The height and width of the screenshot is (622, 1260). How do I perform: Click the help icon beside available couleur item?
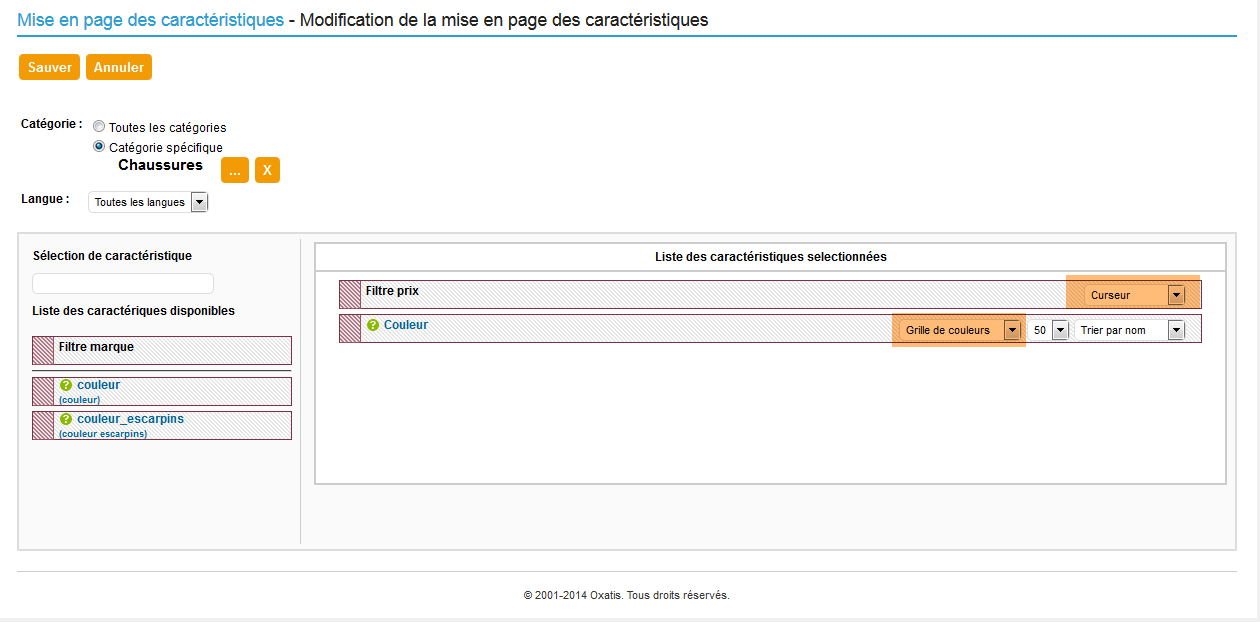(66, 385)
